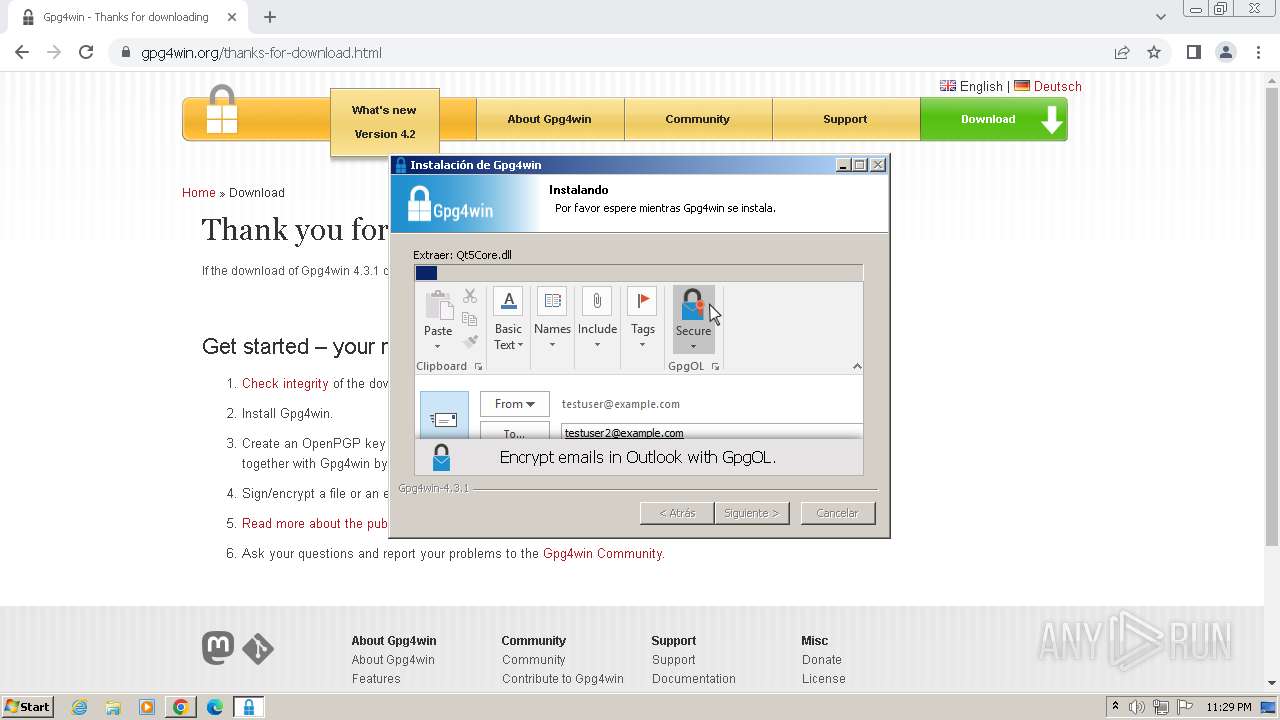This screenshot has width=1280, height=720.
Task: Open volume control in system tray
Action: 1137,707
